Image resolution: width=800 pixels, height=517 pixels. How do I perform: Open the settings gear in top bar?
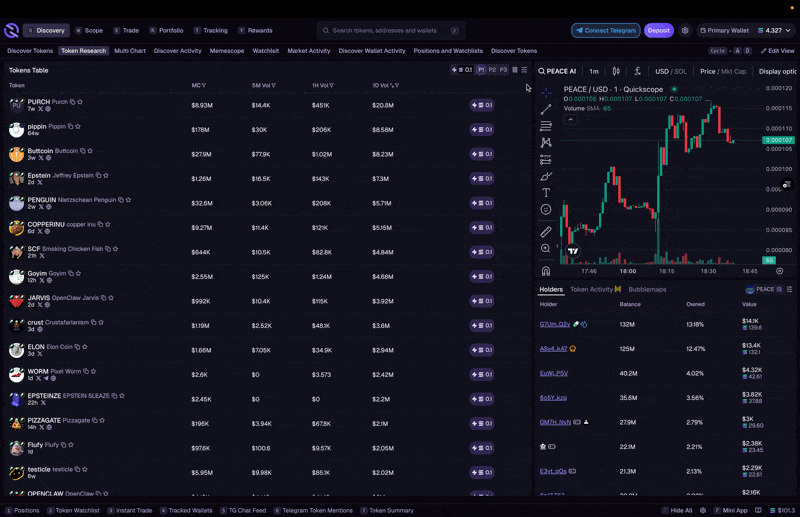685,31
